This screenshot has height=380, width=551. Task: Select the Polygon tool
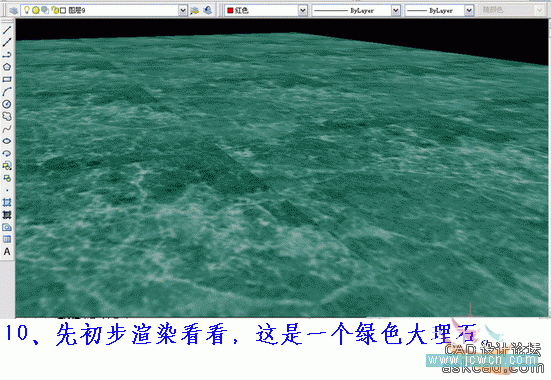coord(7,67)
